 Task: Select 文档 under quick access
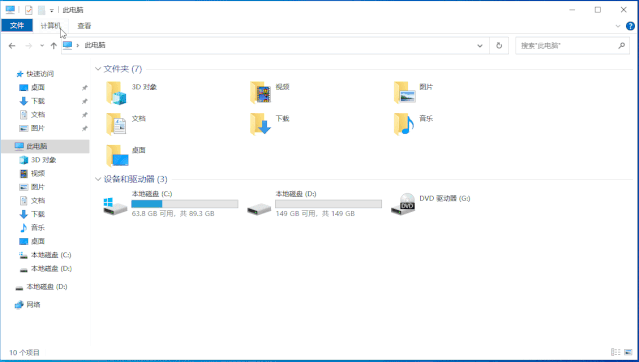[x=37, y=115]
